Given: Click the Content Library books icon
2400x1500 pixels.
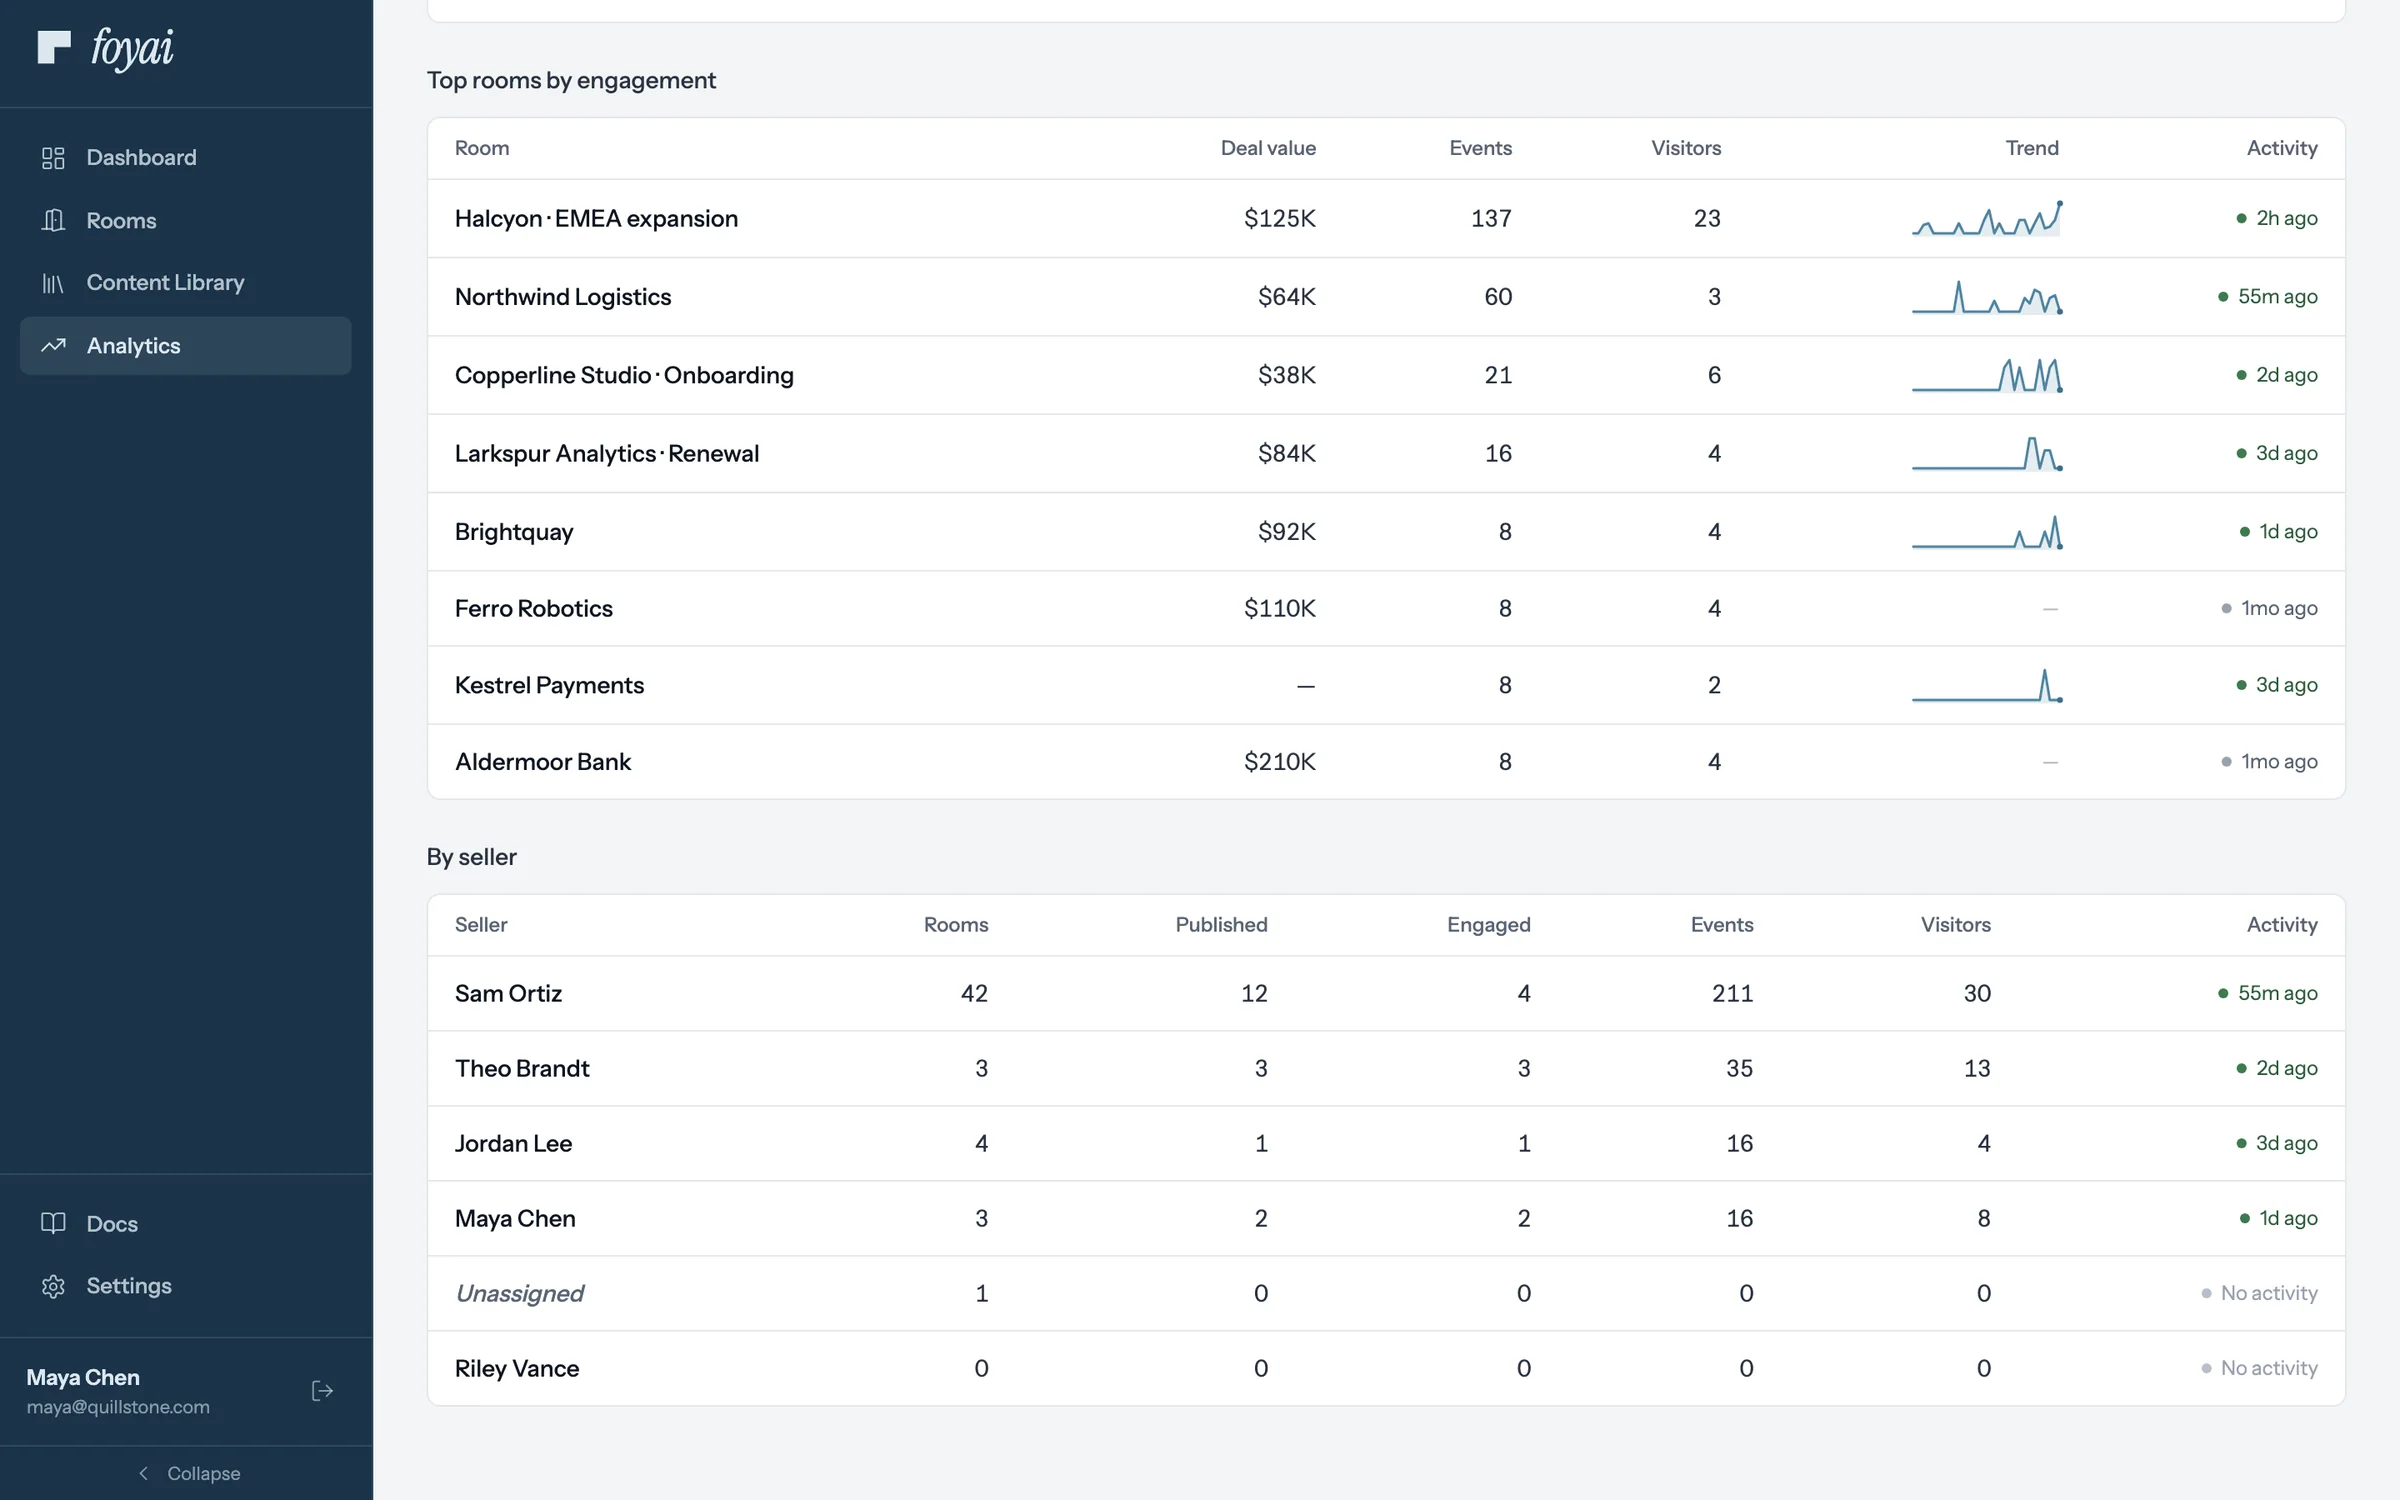Looking at the screenshot, I should (53, 283).
